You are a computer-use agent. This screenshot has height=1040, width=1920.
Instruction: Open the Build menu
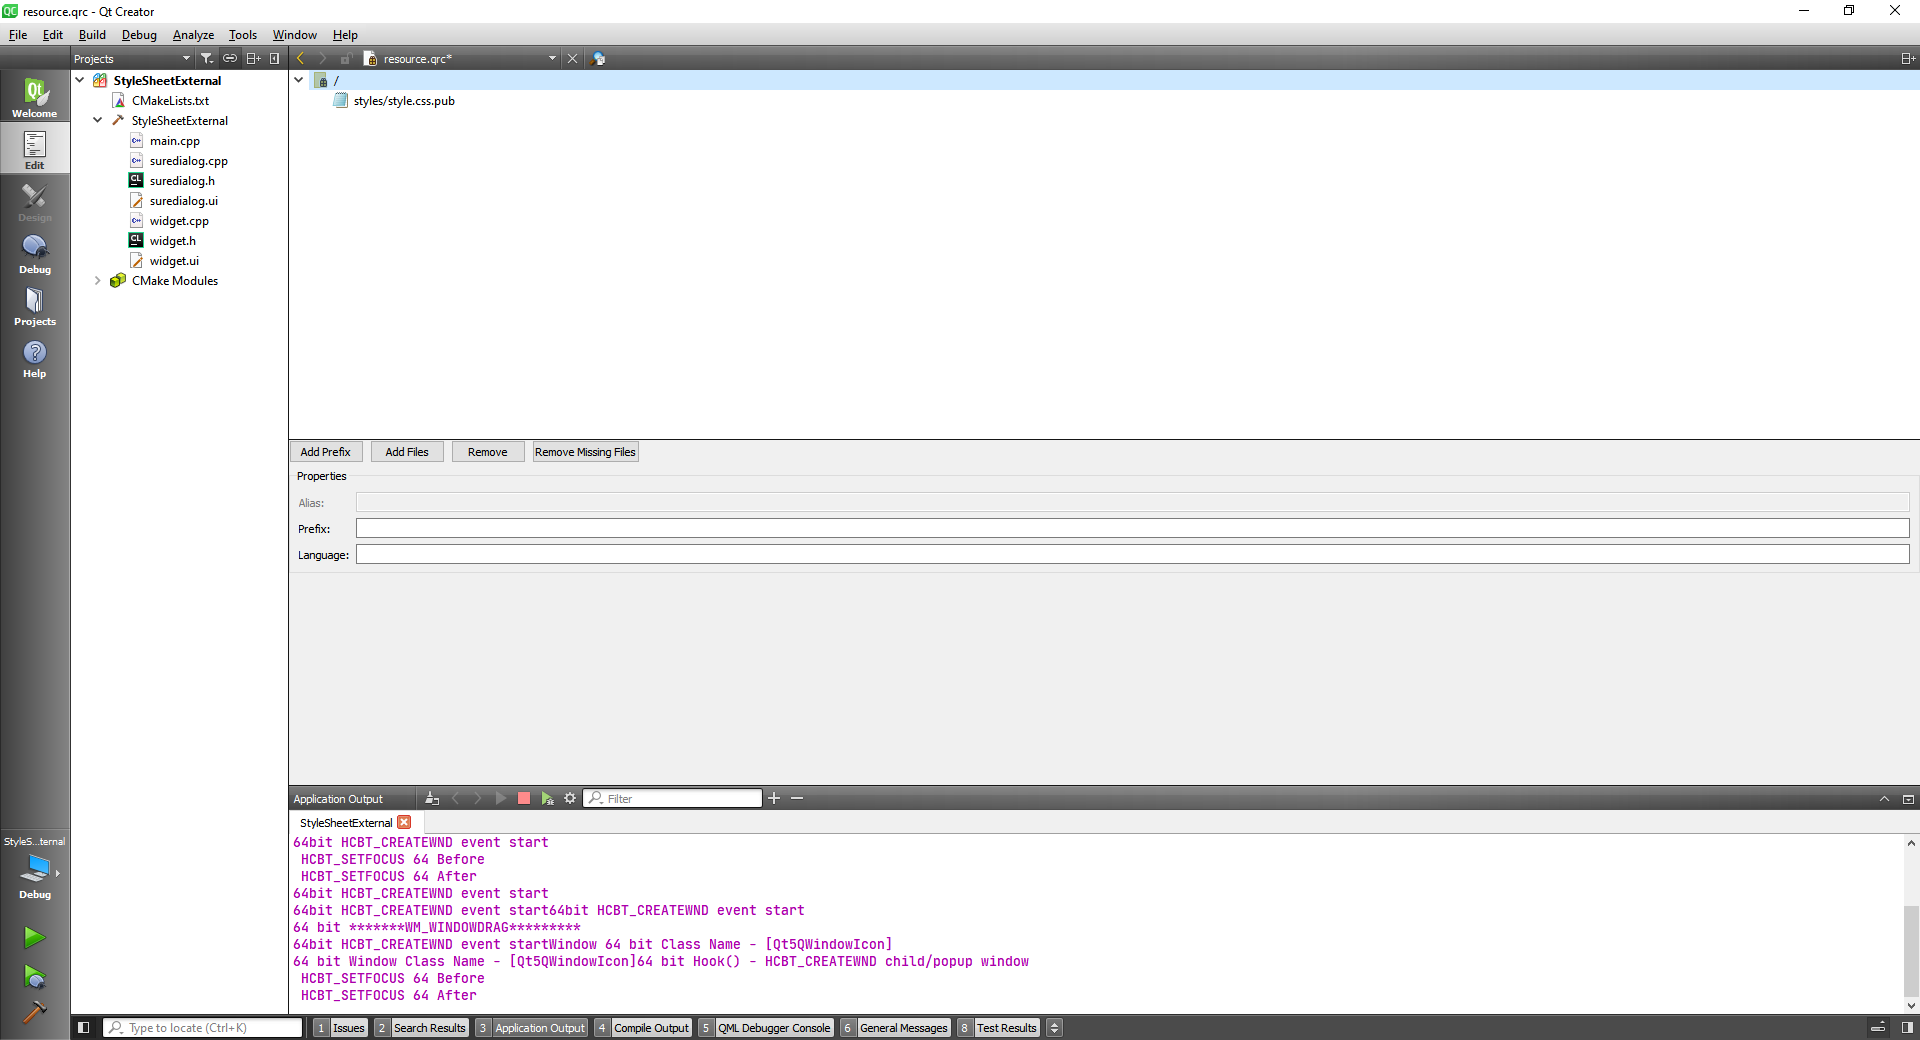(92, 34)
